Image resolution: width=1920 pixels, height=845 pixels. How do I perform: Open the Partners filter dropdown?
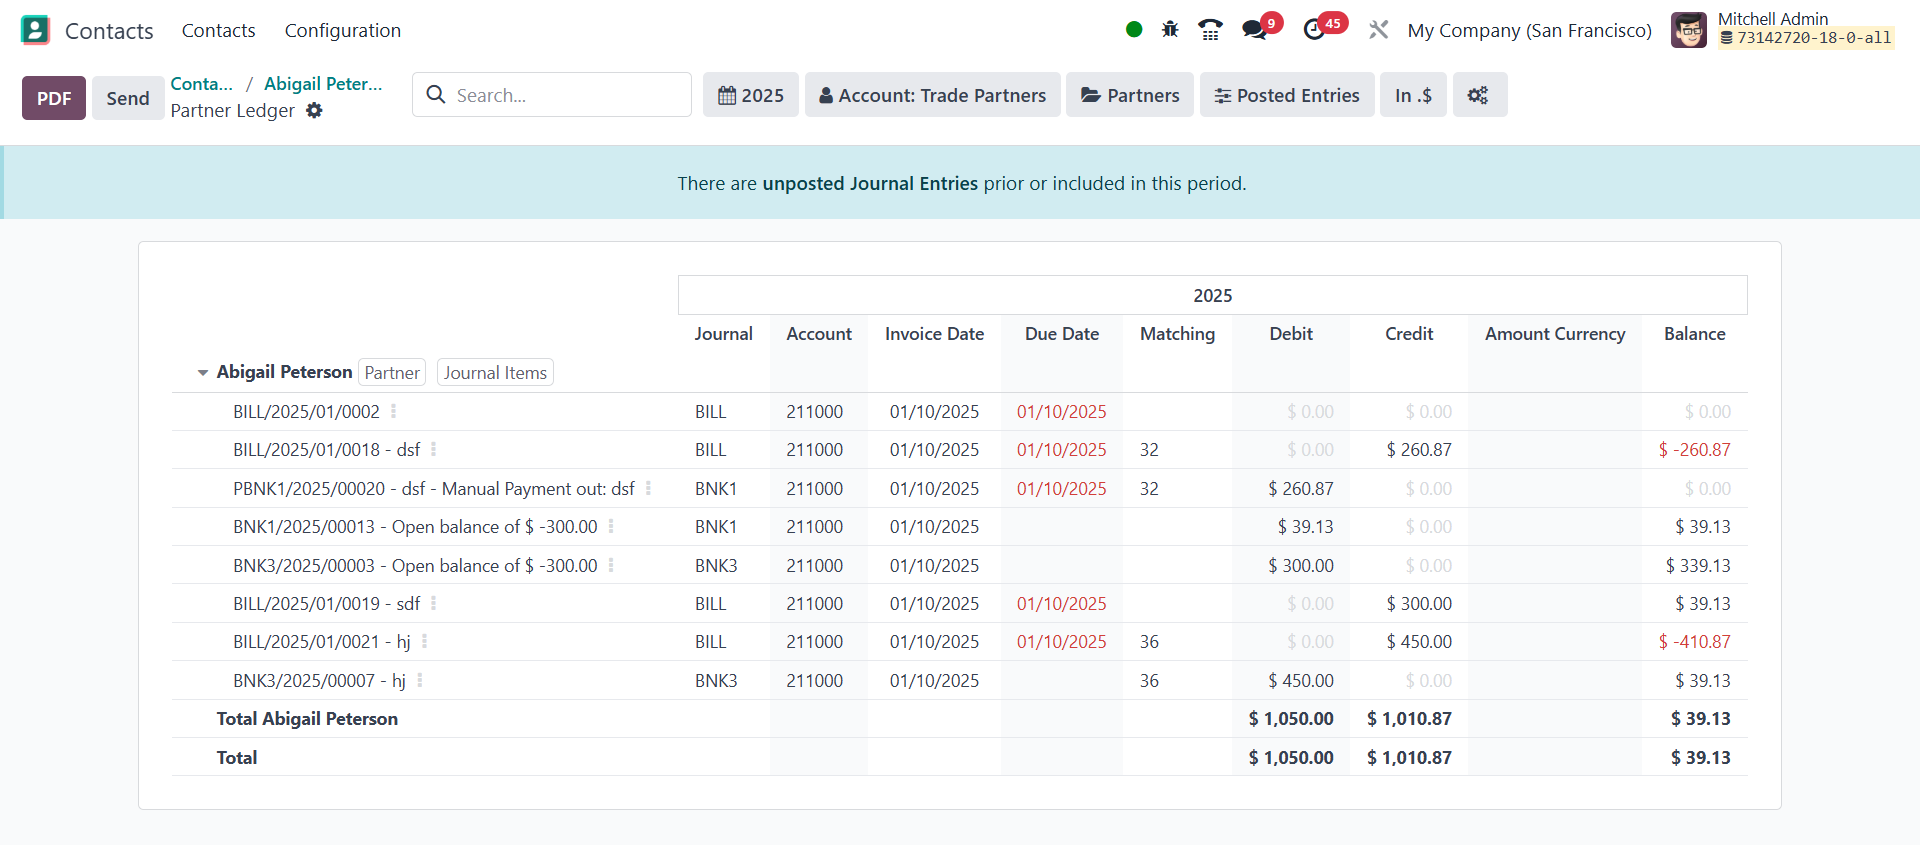[x=1129, y=95]
